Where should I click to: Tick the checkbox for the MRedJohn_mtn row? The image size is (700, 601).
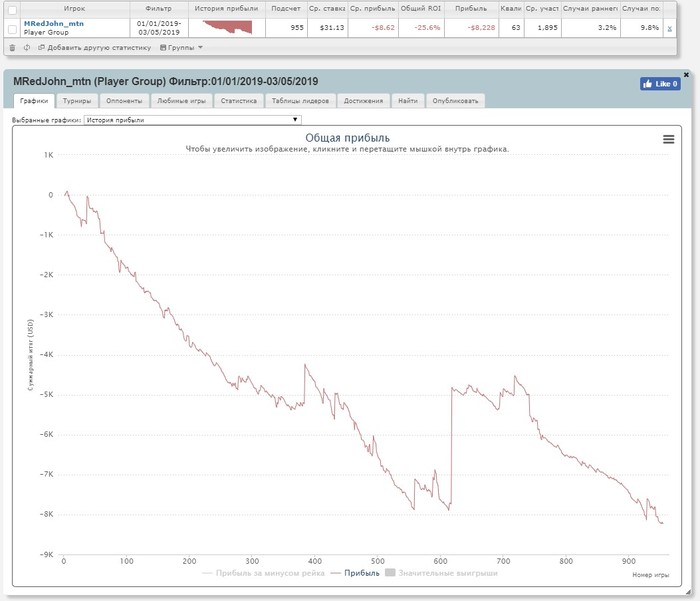(x=12, y=29)
